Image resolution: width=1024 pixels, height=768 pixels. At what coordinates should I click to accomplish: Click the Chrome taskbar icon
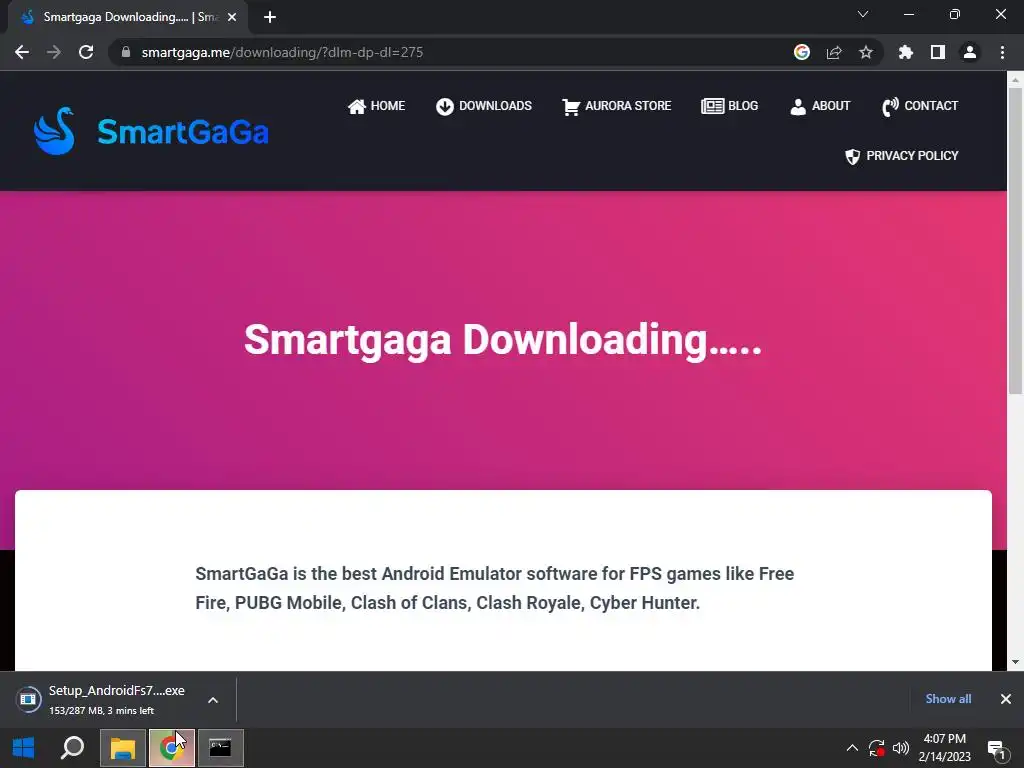(172, 748)
